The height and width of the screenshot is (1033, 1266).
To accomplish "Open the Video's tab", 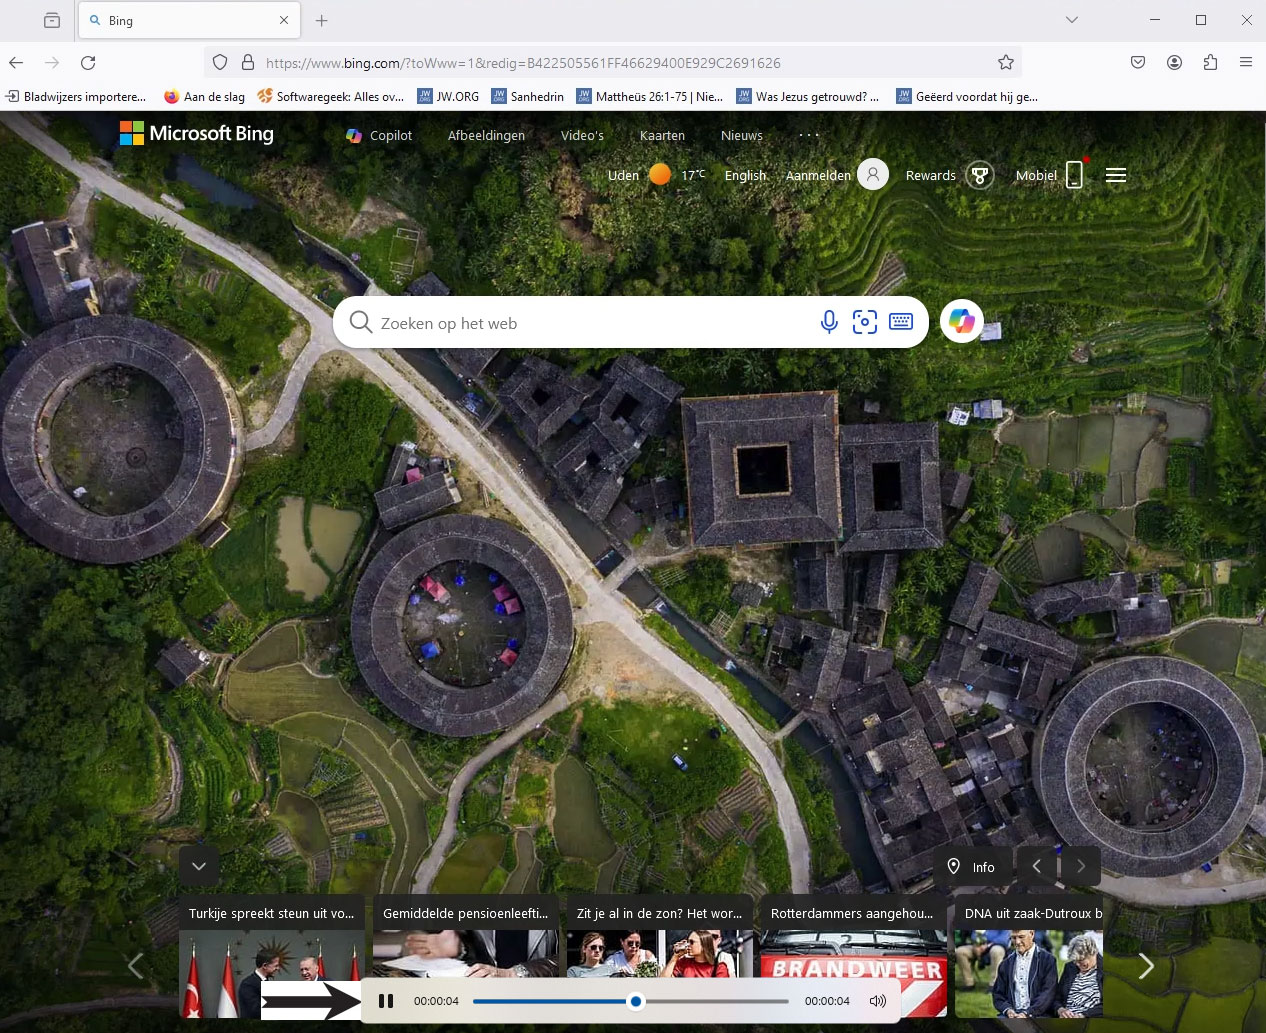I will point(582,135).
